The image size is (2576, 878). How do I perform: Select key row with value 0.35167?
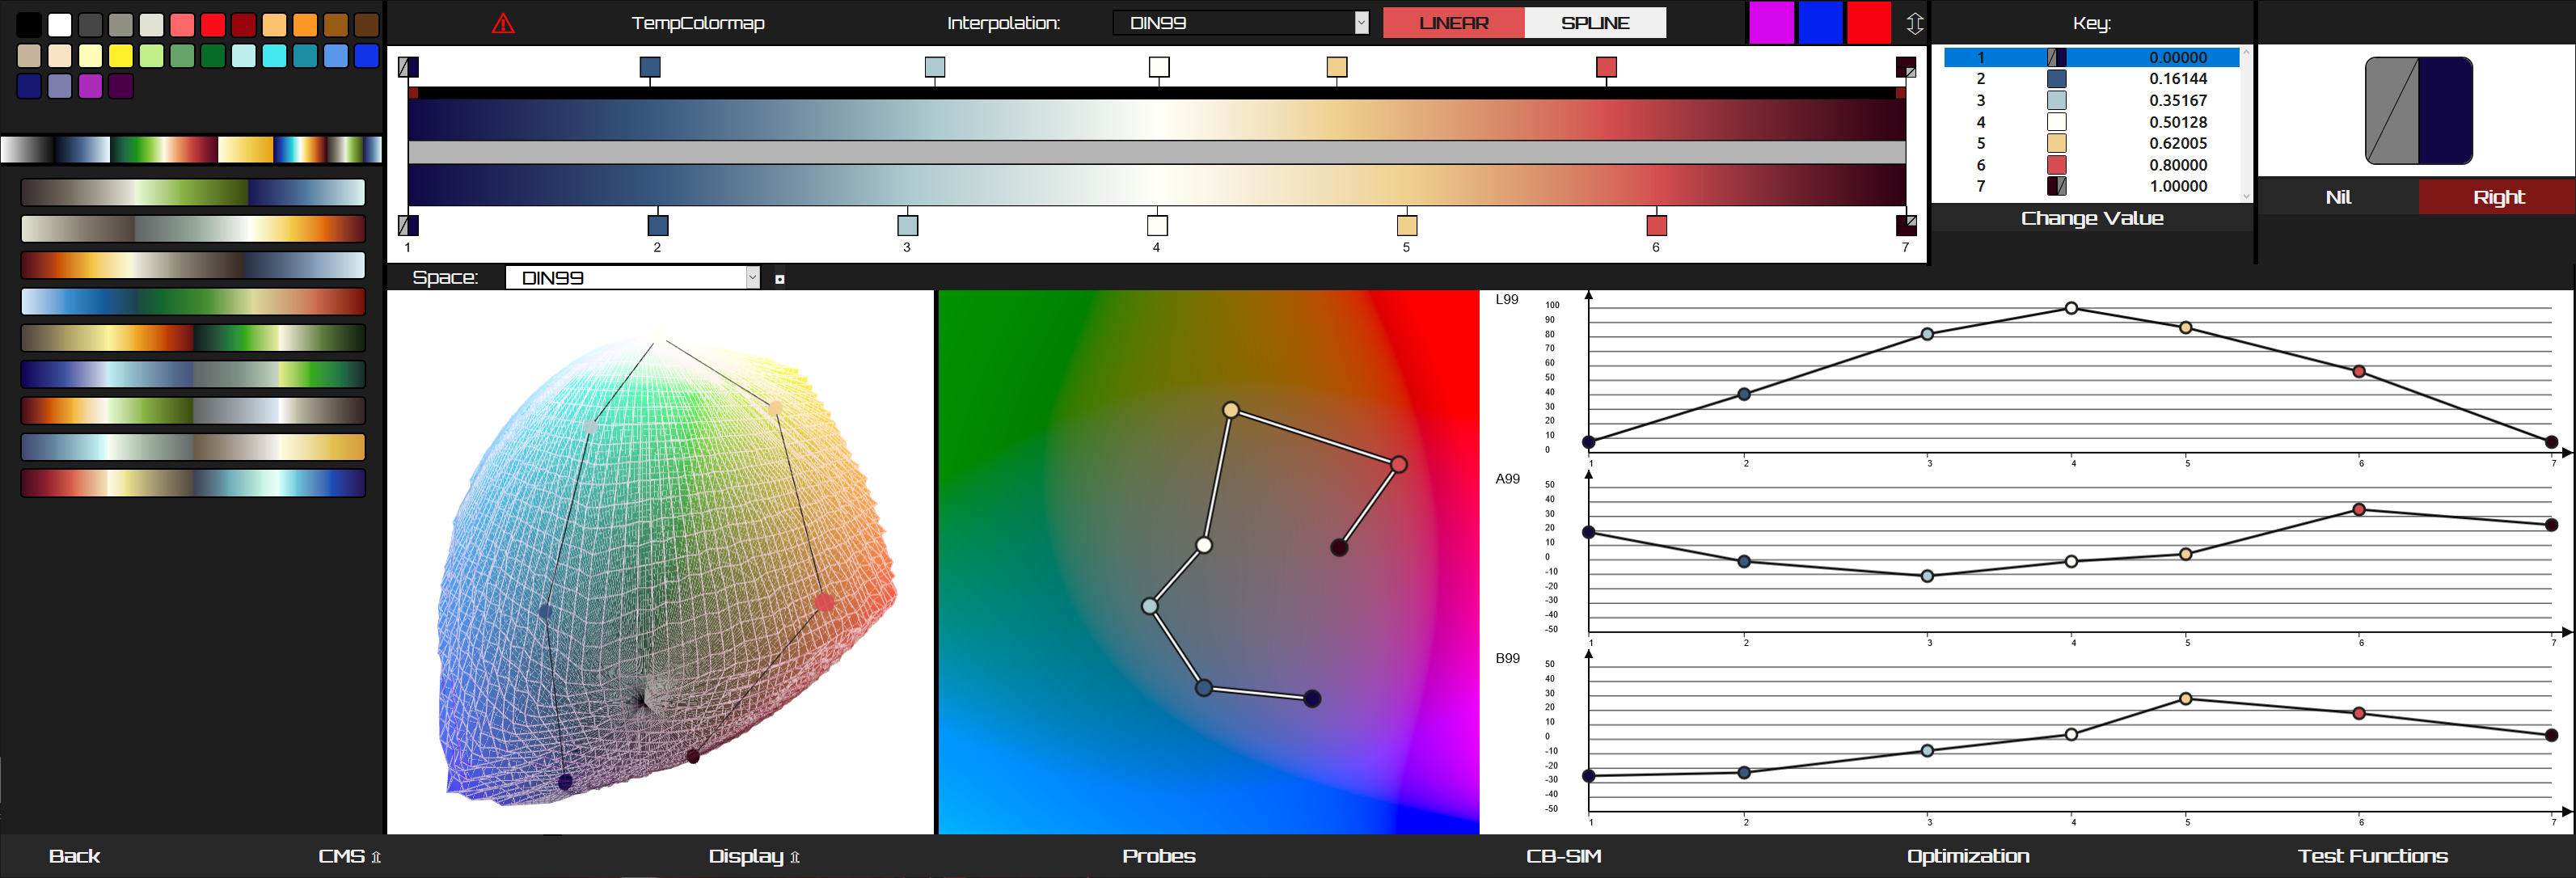(x=2091, y=101)
